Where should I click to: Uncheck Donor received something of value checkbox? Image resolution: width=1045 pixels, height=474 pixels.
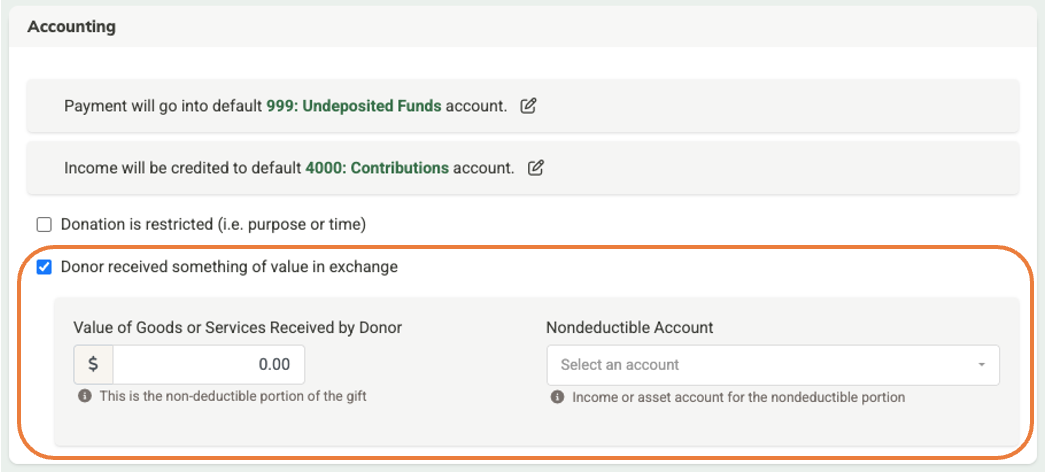tap(44, 267)
